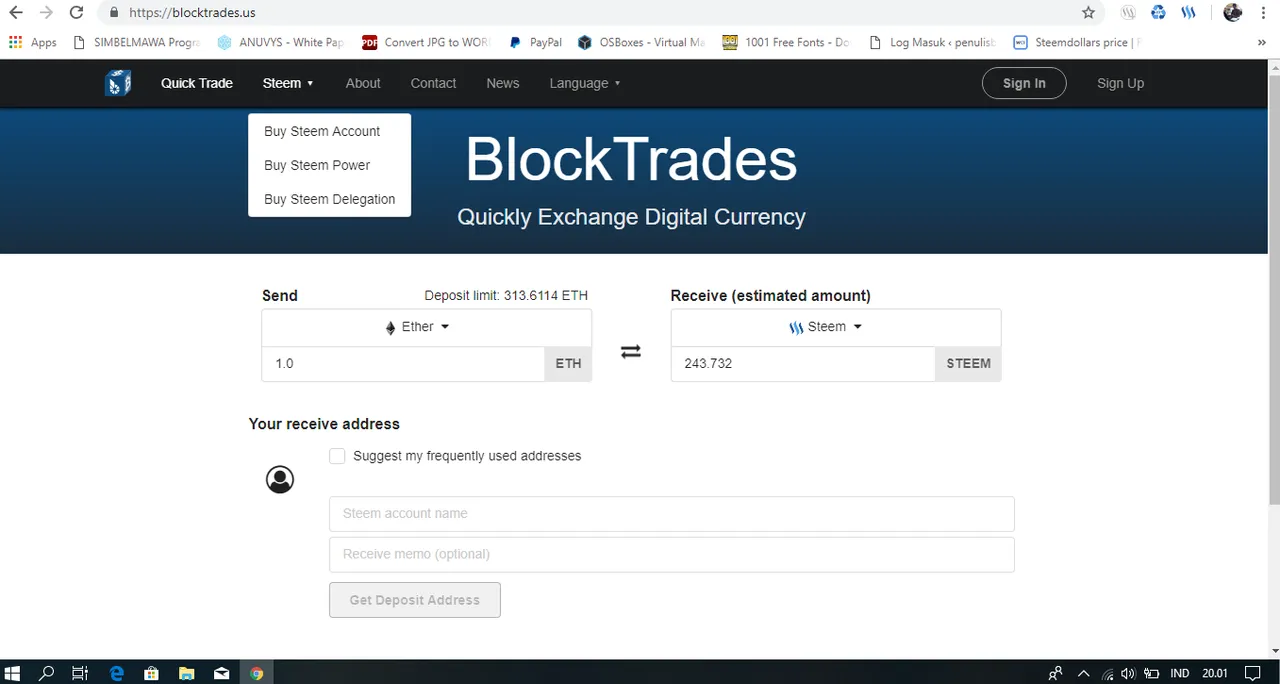
Task: Open the volume control in tray
Action: (x=1128, y=674)
